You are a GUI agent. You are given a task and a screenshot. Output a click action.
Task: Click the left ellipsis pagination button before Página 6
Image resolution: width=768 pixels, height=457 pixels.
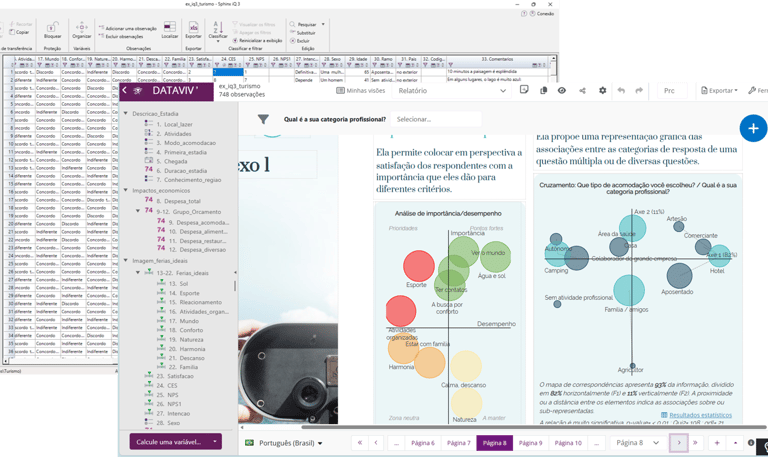[x=396, y=443]
